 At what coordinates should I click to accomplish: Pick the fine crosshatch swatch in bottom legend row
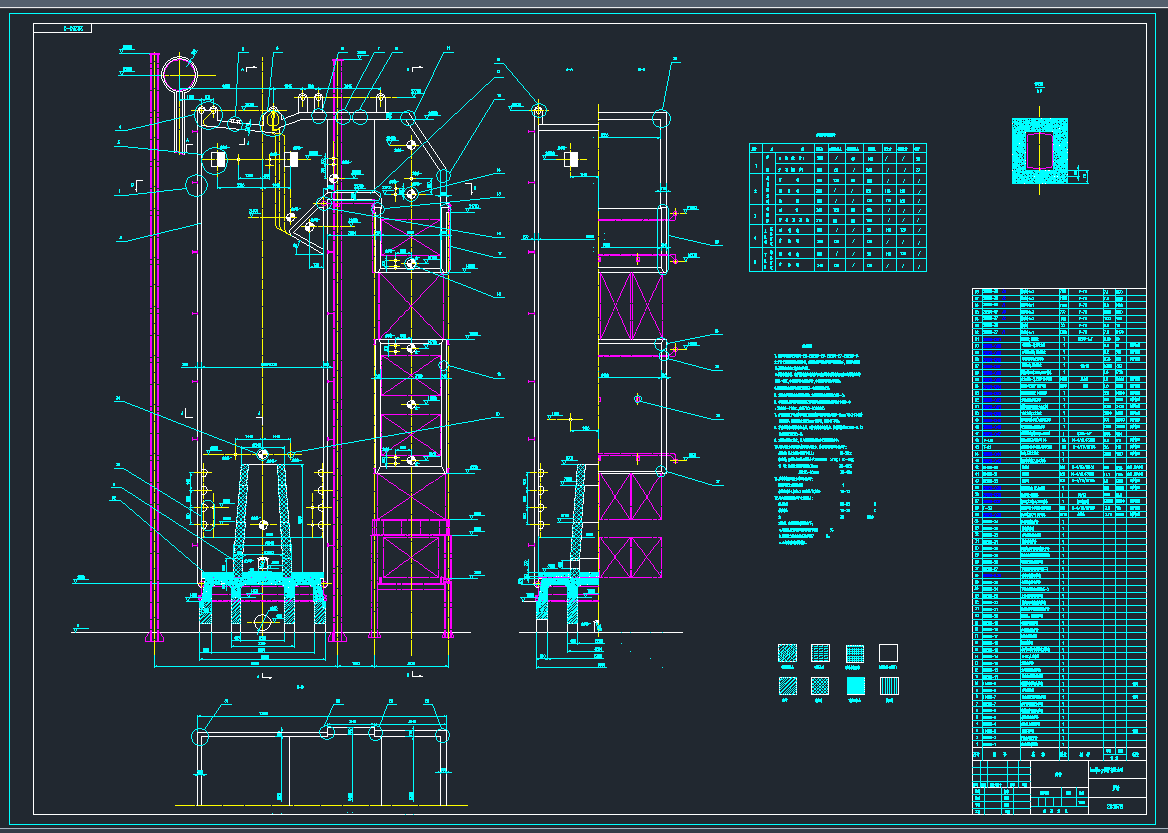(x=821, y=686)
